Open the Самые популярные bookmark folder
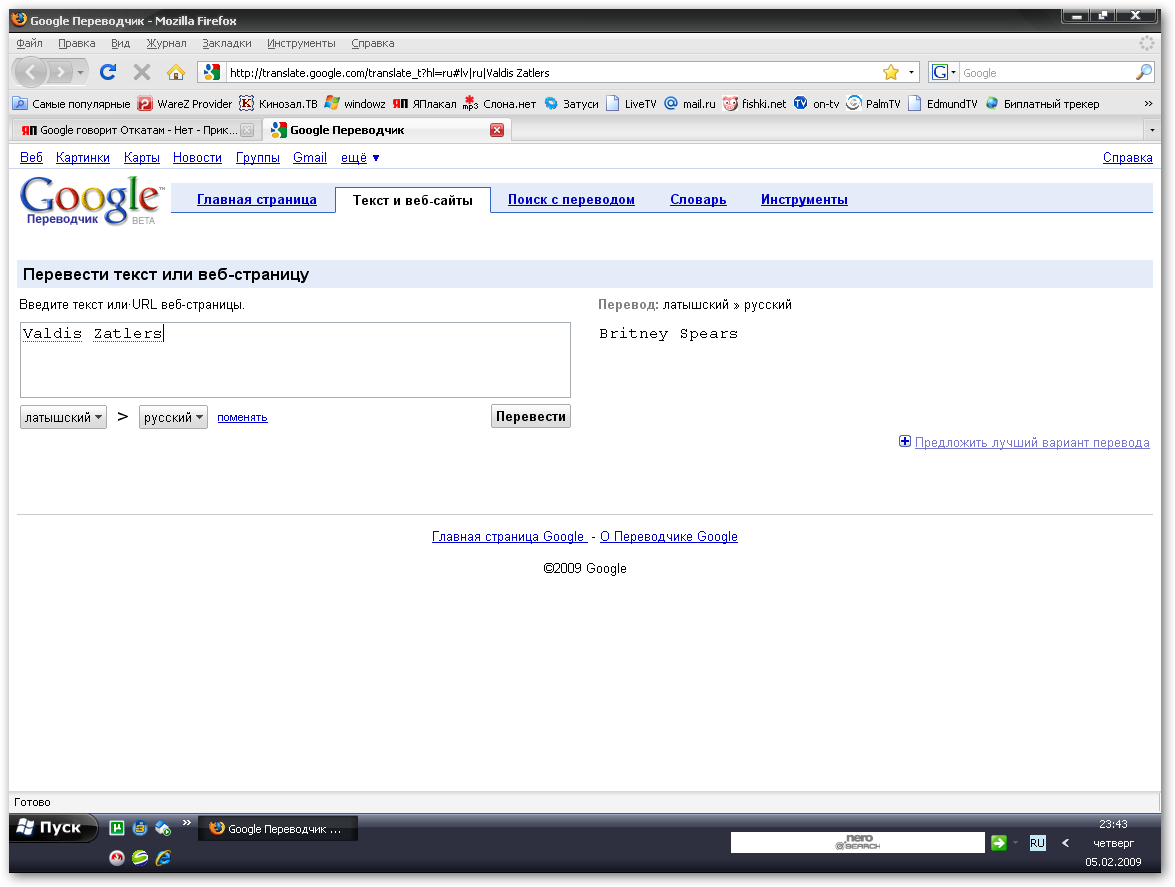This screenshot has width=1175, height=887. tap(72, 103)
